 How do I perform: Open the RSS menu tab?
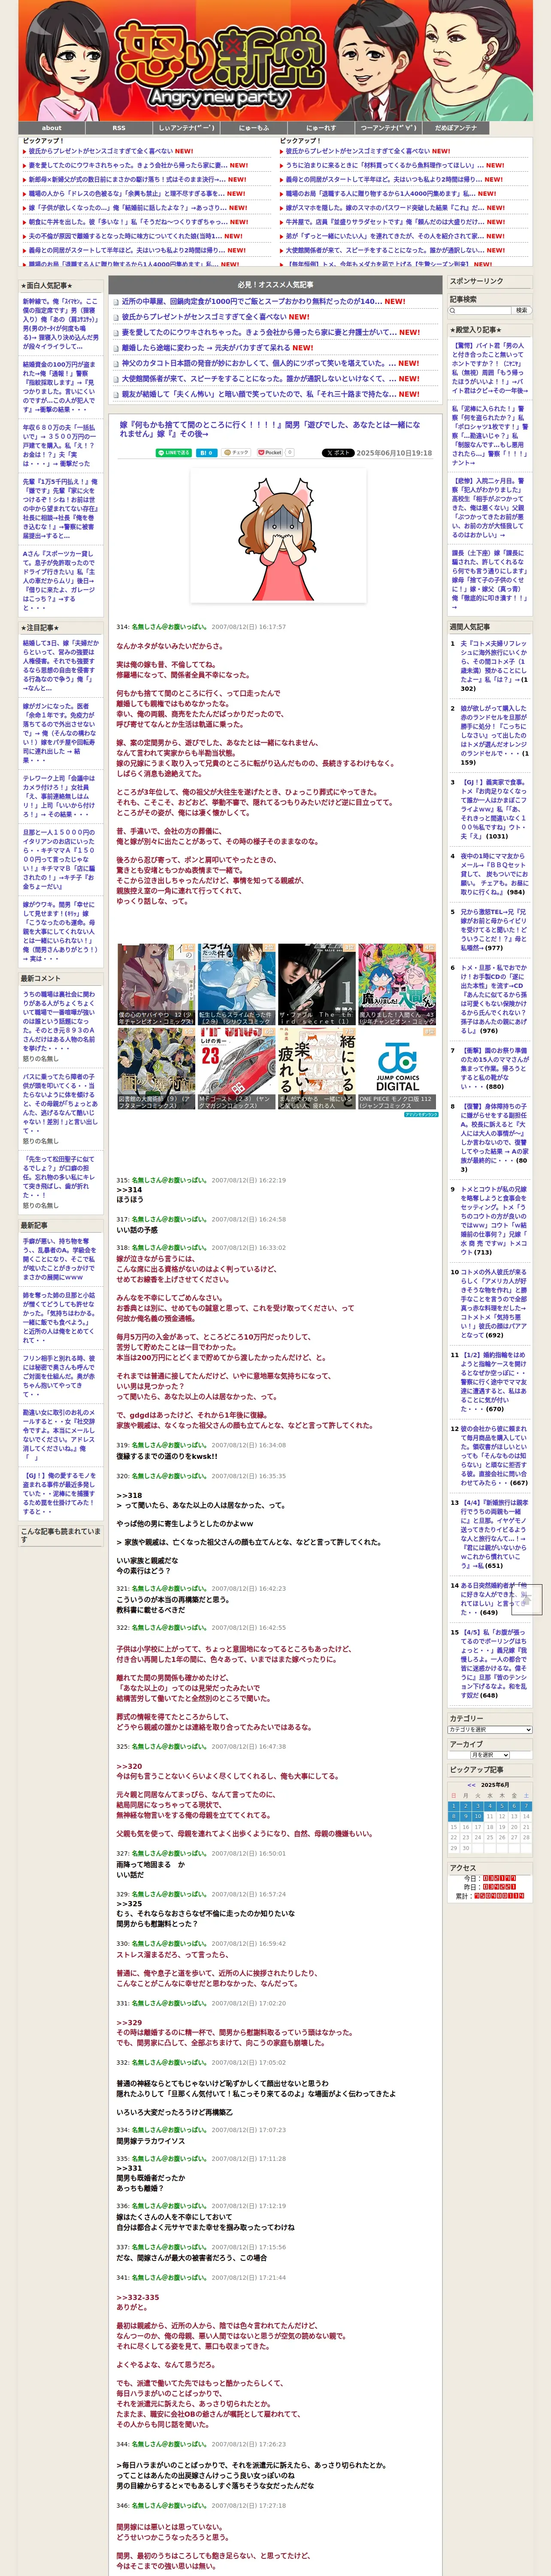(x=118, y=128)
